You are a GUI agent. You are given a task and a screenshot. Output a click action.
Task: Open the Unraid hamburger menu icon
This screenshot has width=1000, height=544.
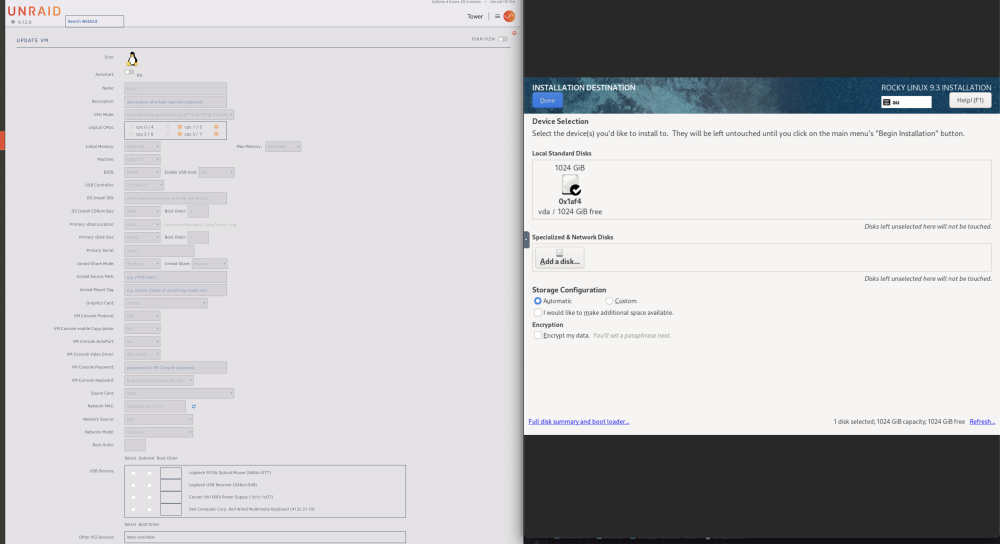point(497,16)
